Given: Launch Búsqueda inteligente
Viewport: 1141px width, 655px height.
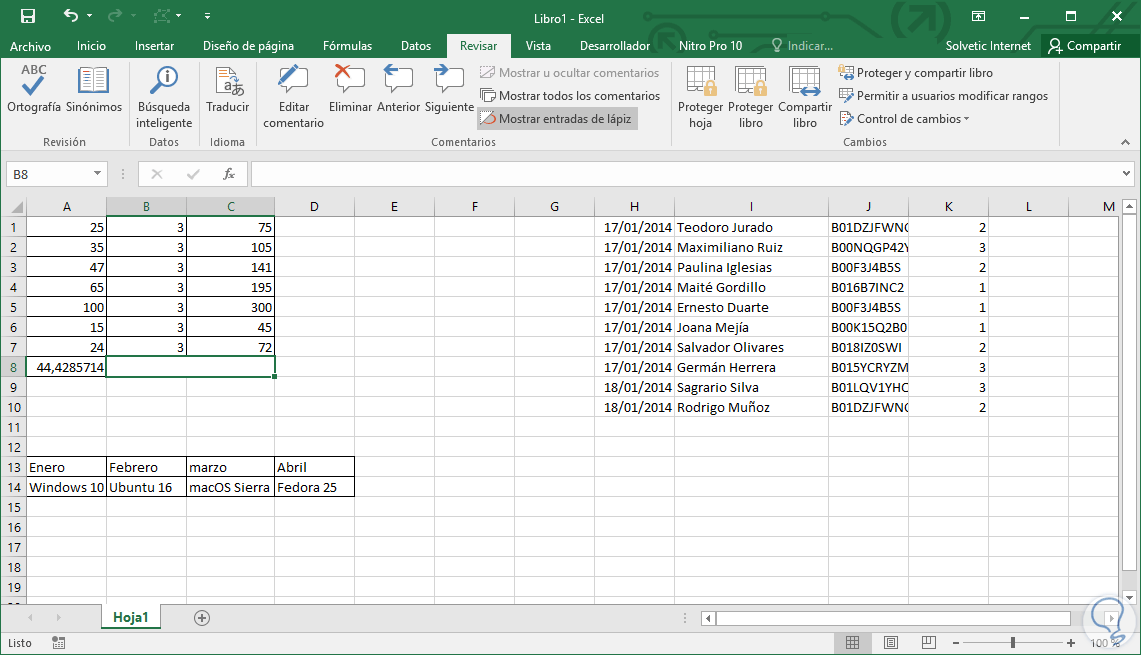Looking at the screenshot, I should pyautogui.click(x=164, y=98).
